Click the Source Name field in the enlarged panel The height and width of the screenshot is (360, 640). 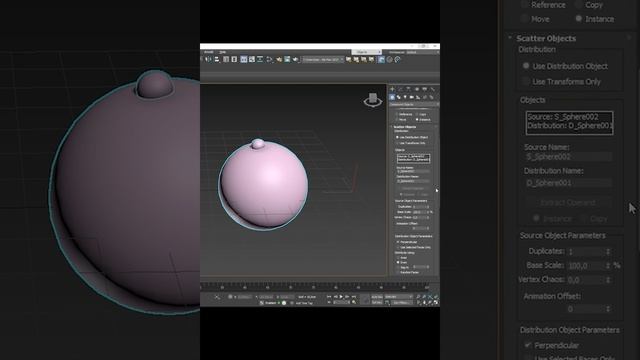click(569, 157)
